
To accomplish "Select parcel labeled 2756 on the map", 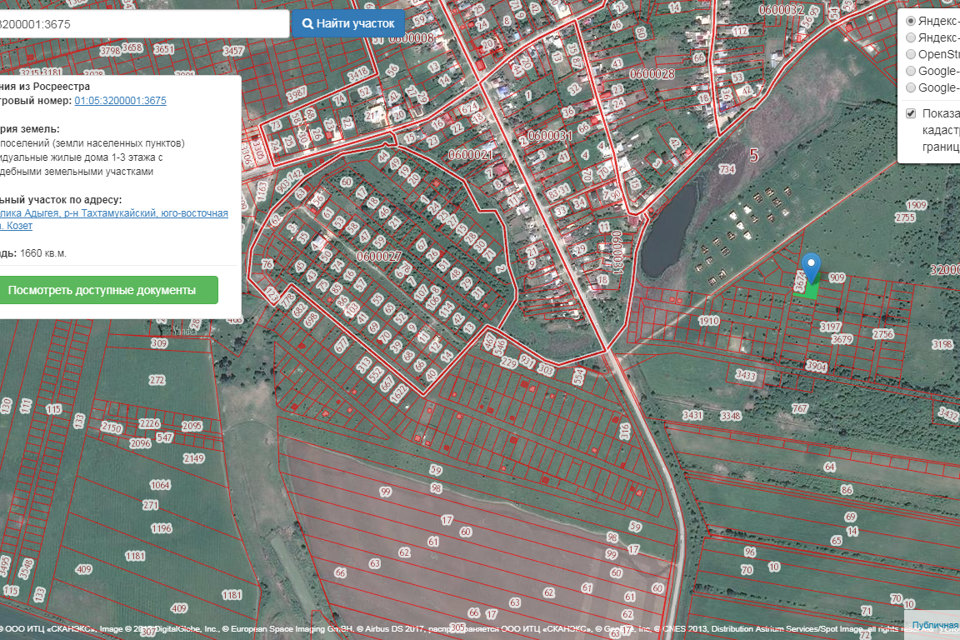I will [x=883, y=334].
